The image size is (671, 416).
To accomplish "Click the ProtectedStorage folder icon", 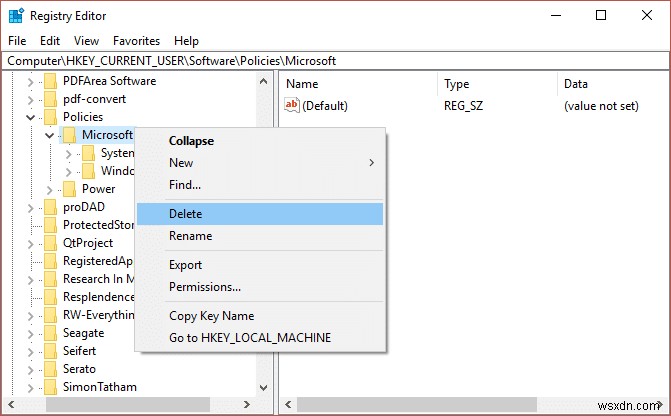I will 50,225.
